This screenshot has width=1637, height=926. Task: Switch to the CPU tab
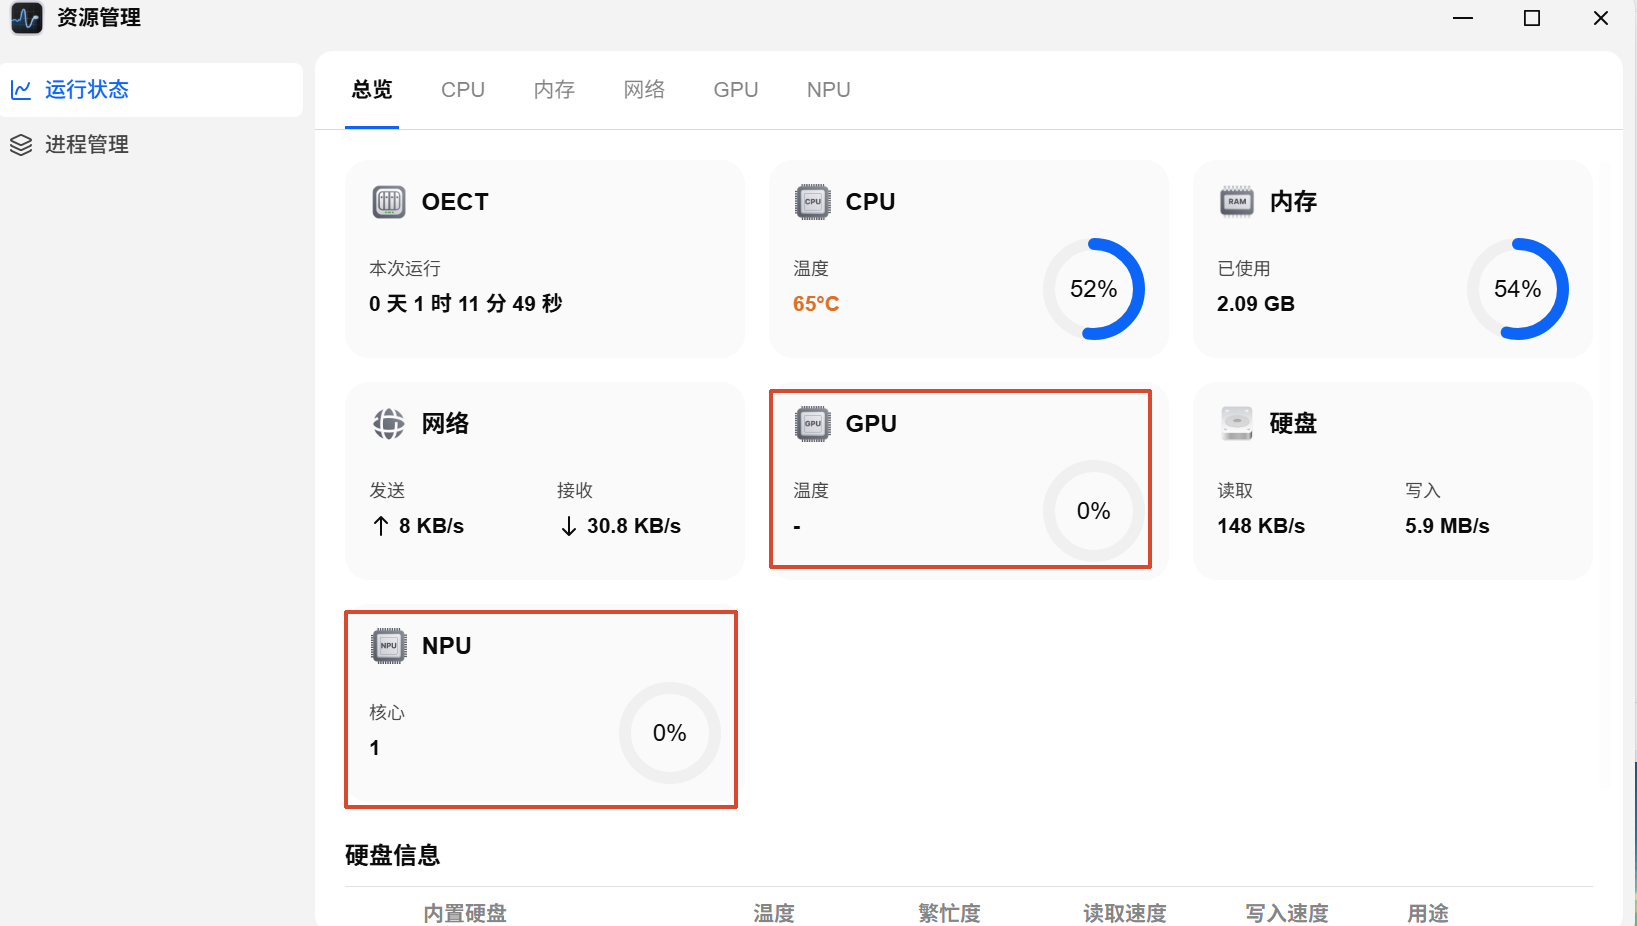tap(463, 90)
